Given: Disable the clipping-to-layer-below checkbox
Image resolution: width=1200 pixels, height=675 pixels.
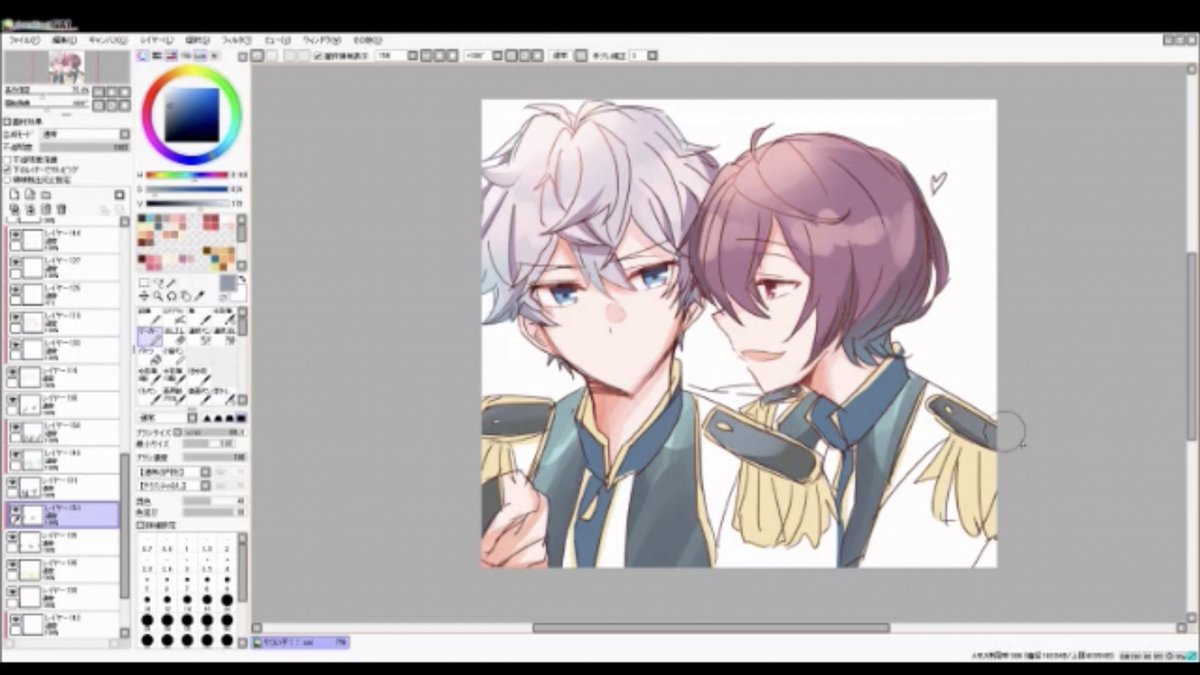Looking at the screenshot, I should [x=6, y=169].
